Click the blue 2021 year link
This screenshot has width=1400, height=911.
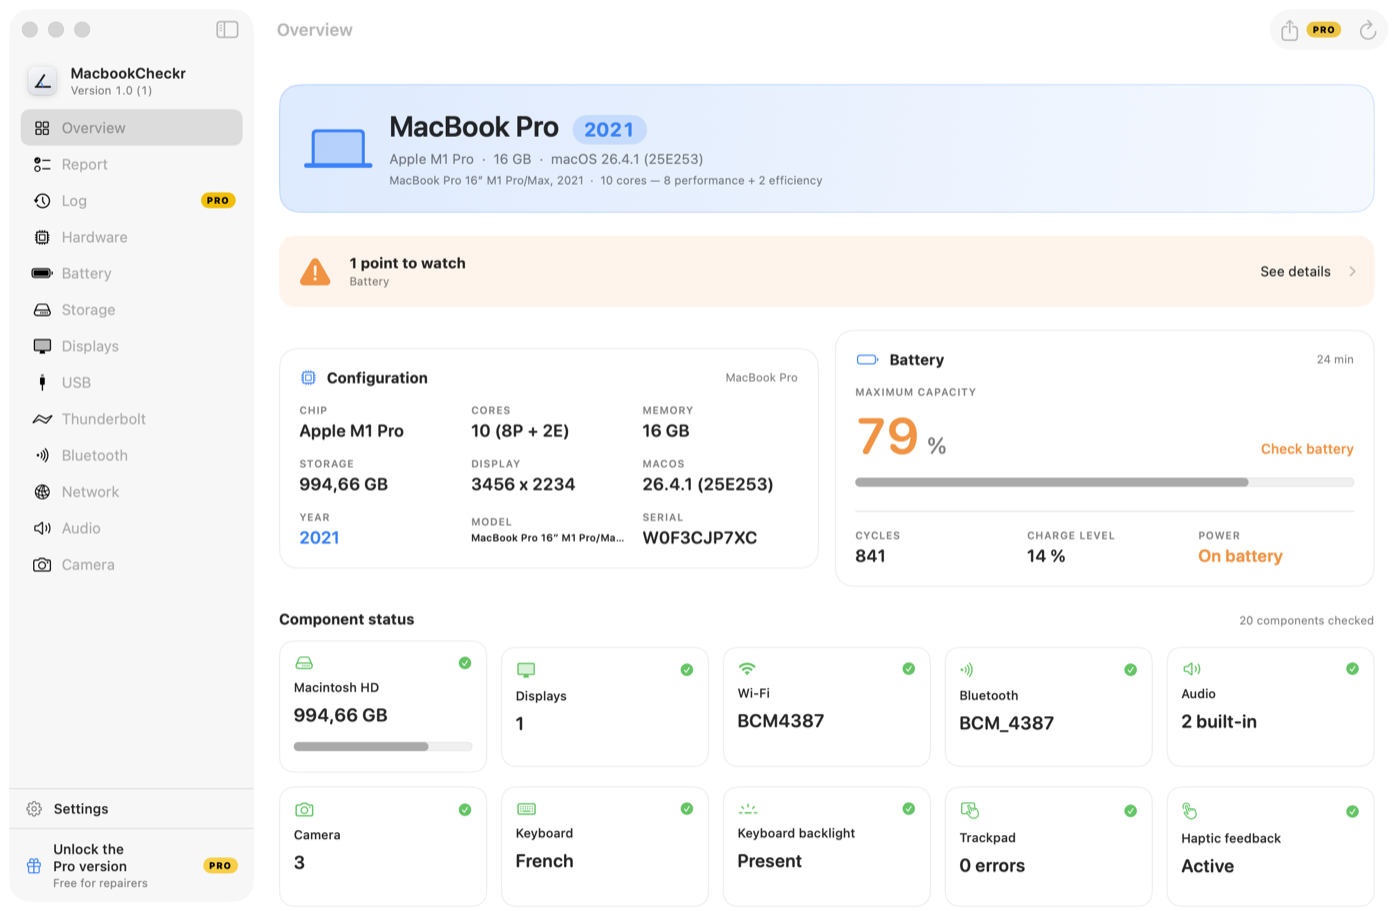pyautogui.click(x=319, y=538)
